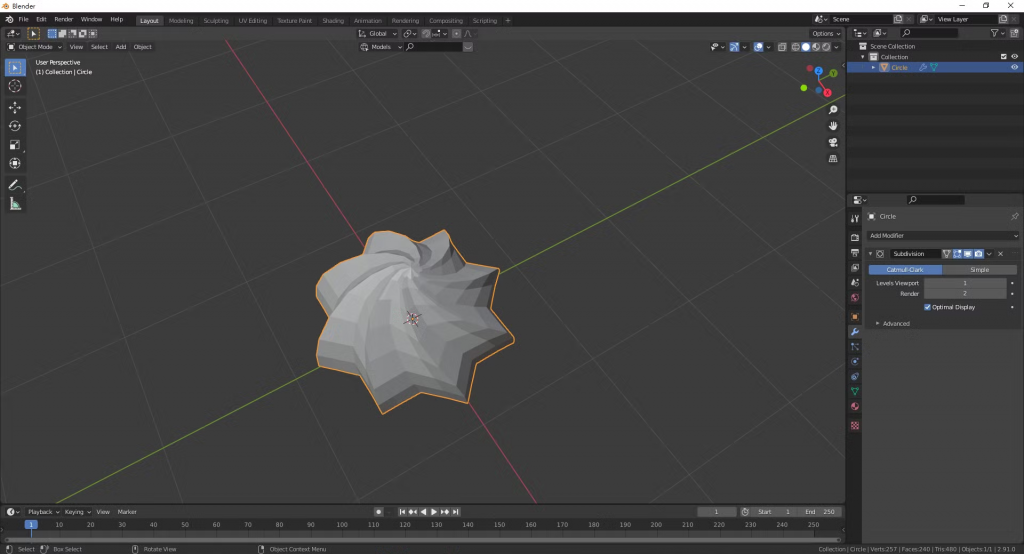Image resolution: width=1024 pixels, height=554 pixels.
Task: Open the Output properties tab
Action: click(x=854, y=253)
